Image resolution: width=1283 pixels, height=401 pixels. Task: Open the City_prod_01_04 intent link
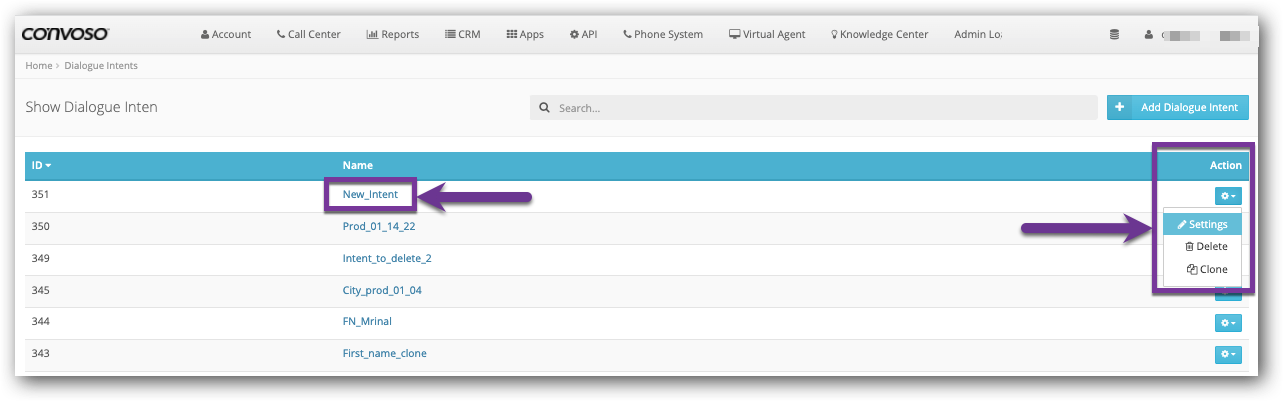click(384, 290)
